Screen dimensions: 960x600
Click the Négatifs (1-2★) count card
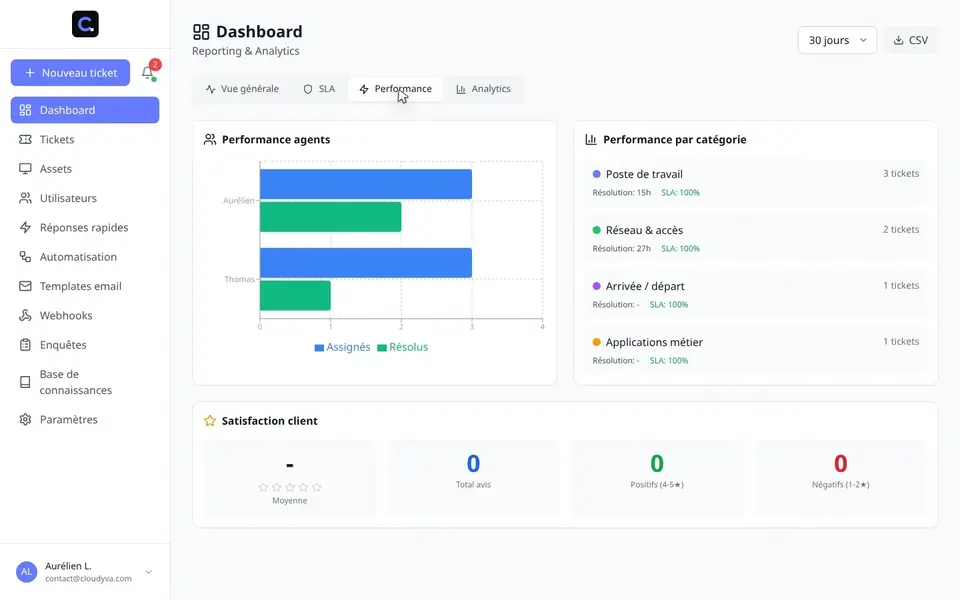click(841, 478)
